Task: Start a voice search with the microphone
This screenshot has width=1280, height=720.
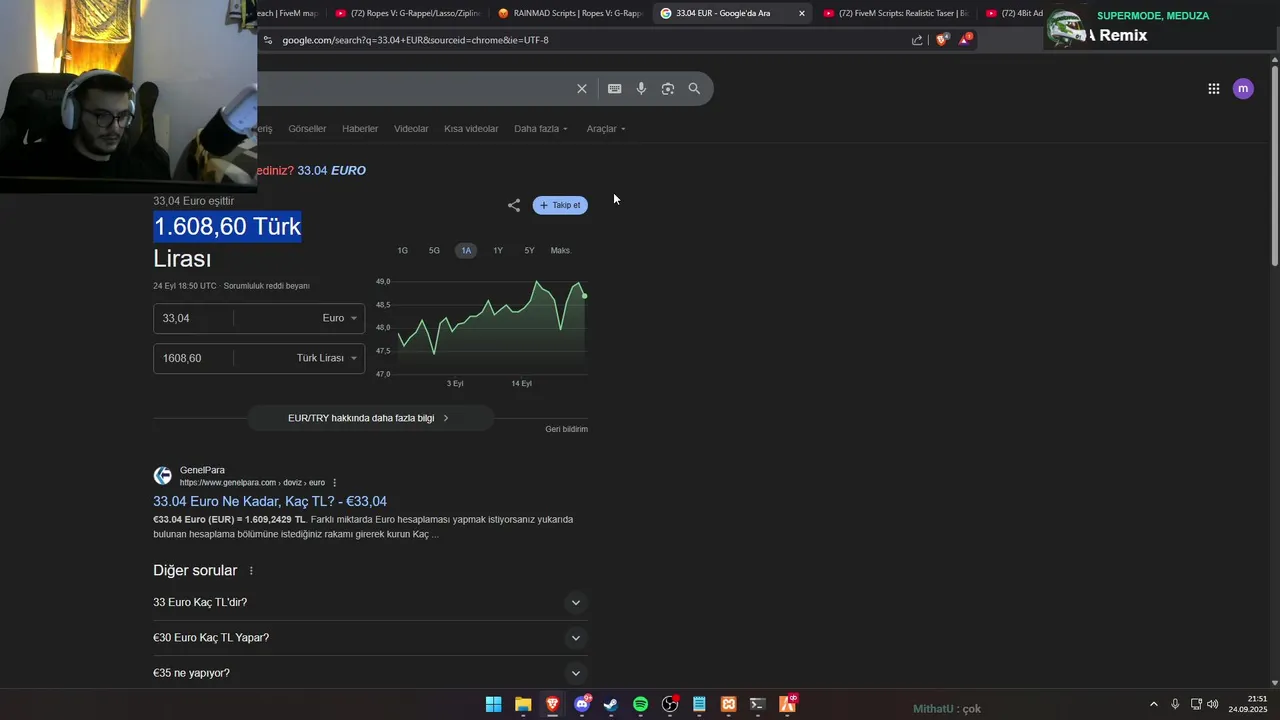Action: coord(641,89)
